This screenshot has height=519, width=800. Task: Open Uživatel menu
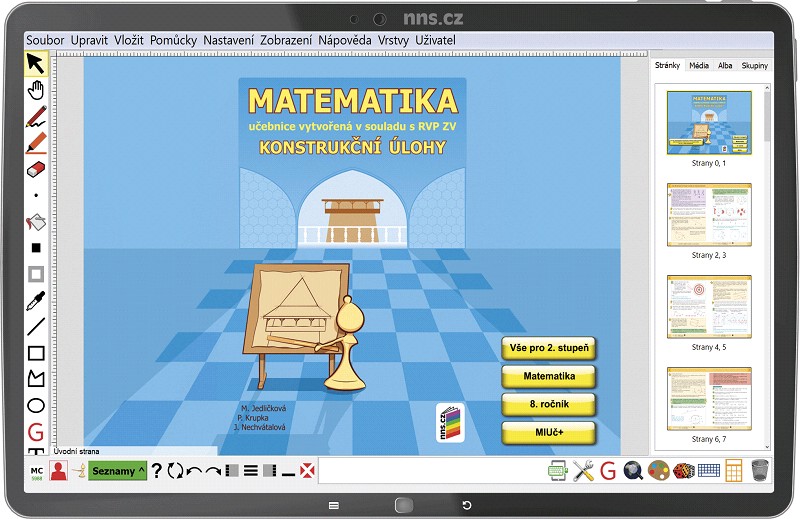click(x=435, y=40)
